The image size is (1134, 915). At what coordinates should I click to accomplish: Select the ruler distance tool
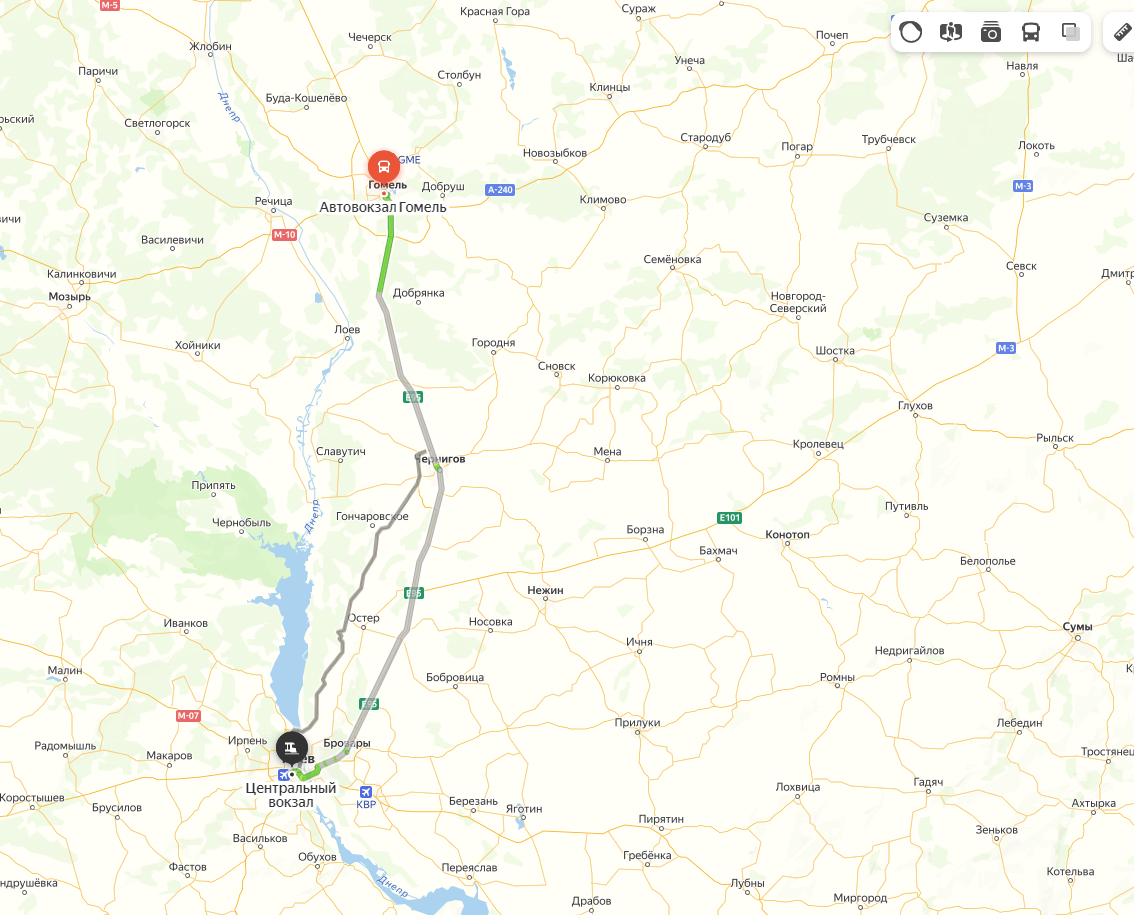(x=1122, y=32)
